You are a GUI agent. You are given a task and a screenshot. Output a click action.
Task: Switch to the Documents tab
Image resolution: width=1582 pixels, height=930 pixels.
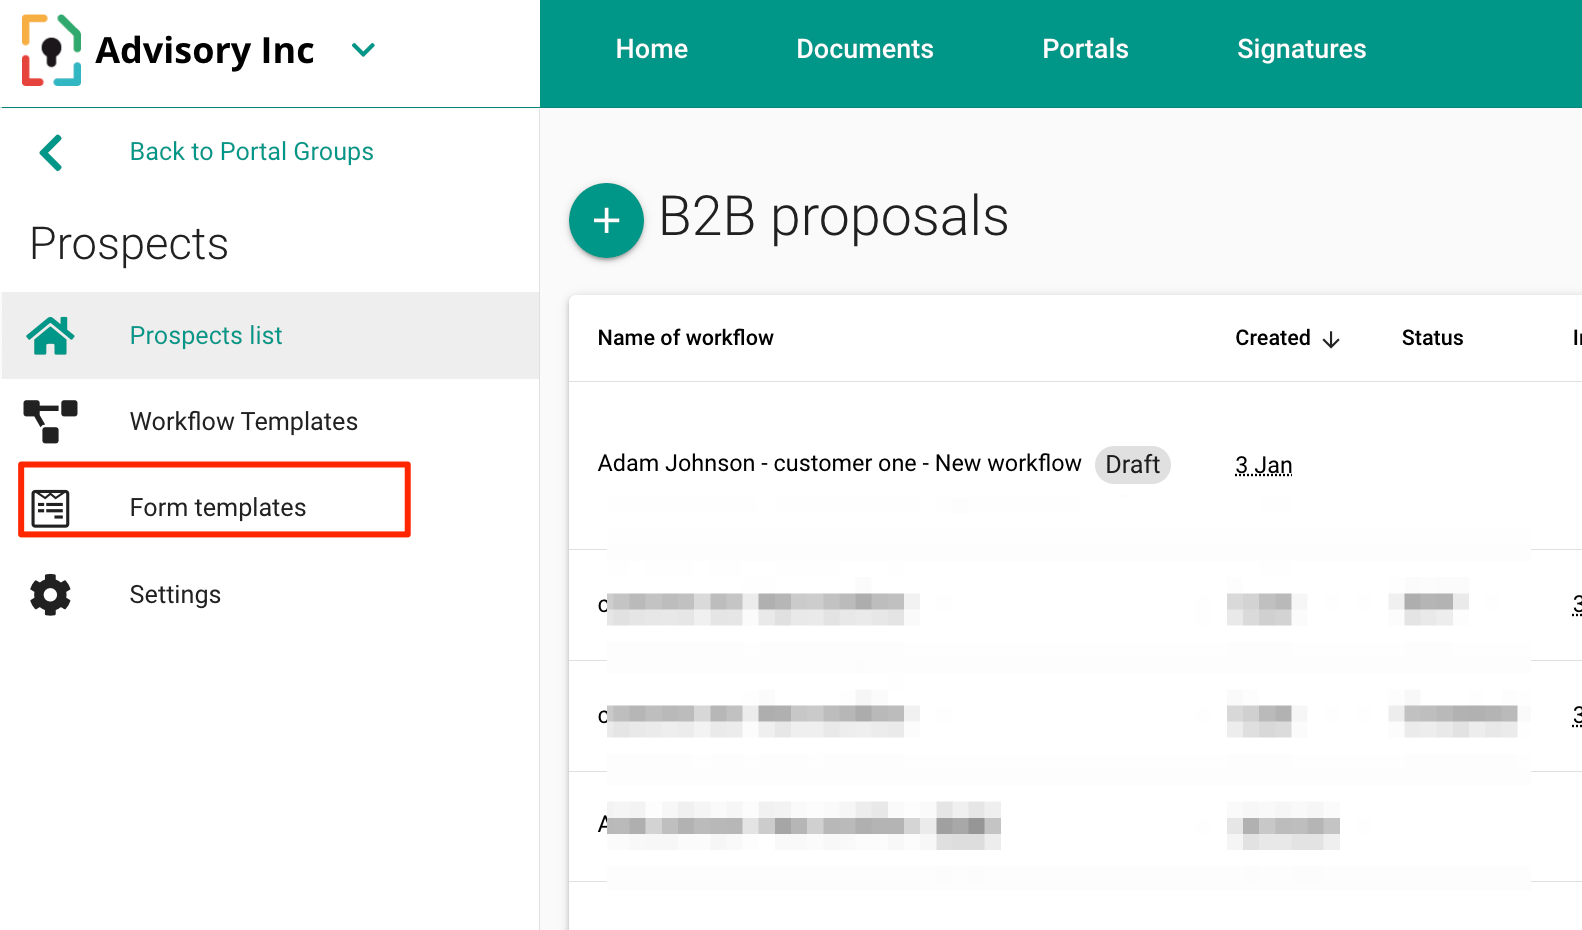pos(864,49)
